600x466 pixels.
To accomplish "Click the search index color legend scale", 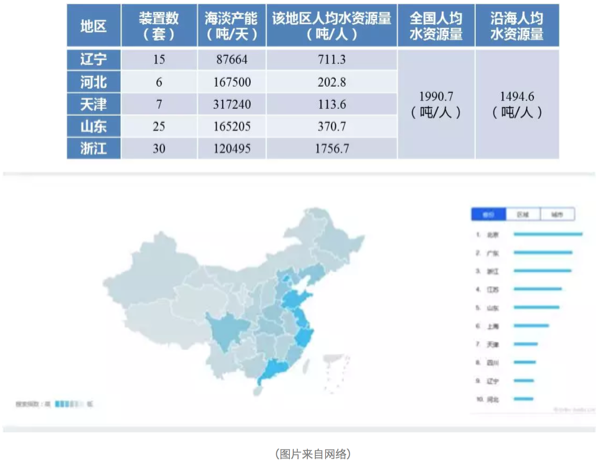I will click(x=67, y=402).
